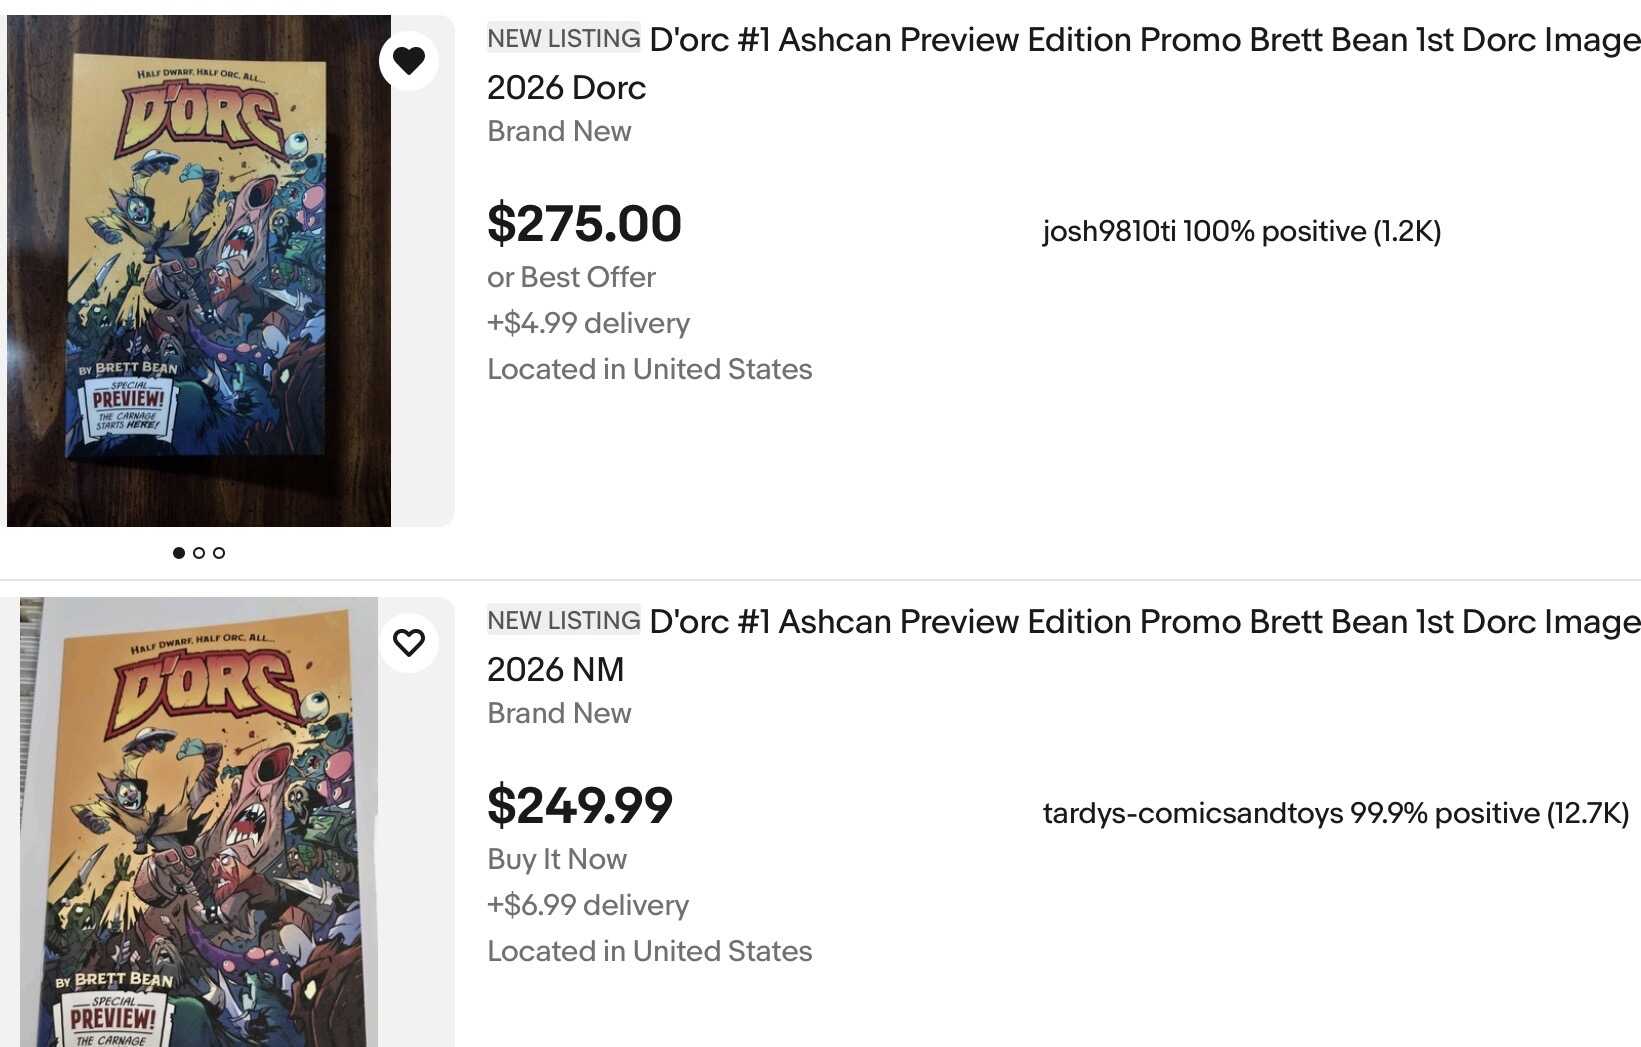Select the first image carousel dot
This screenshot has width=1641, height=1047.
[x=179, y=553]
